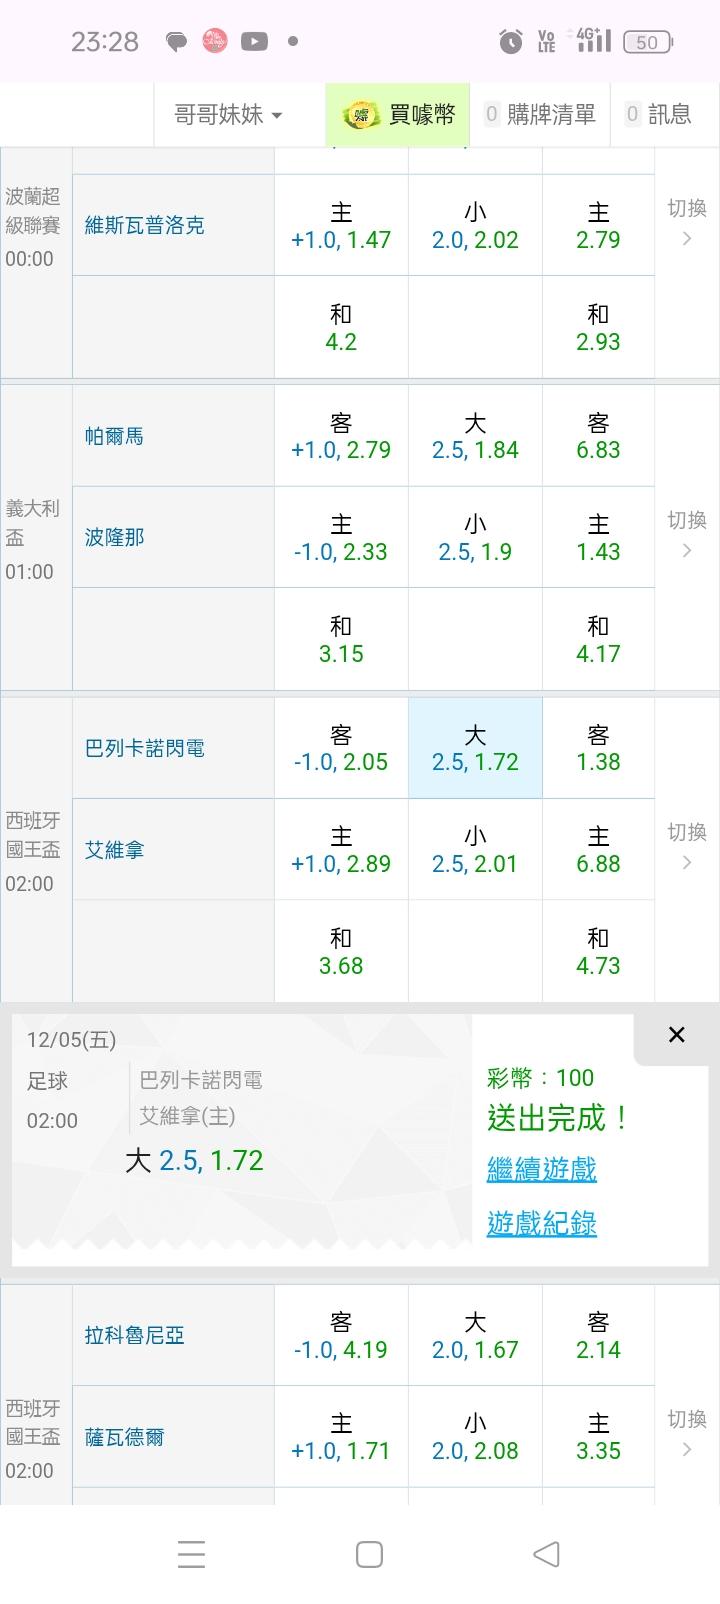Toggle the selected 大 2.5, 1.72 odds cell
The width and height of the screenshot is (720, 1604).
click(x=475, y=748)
